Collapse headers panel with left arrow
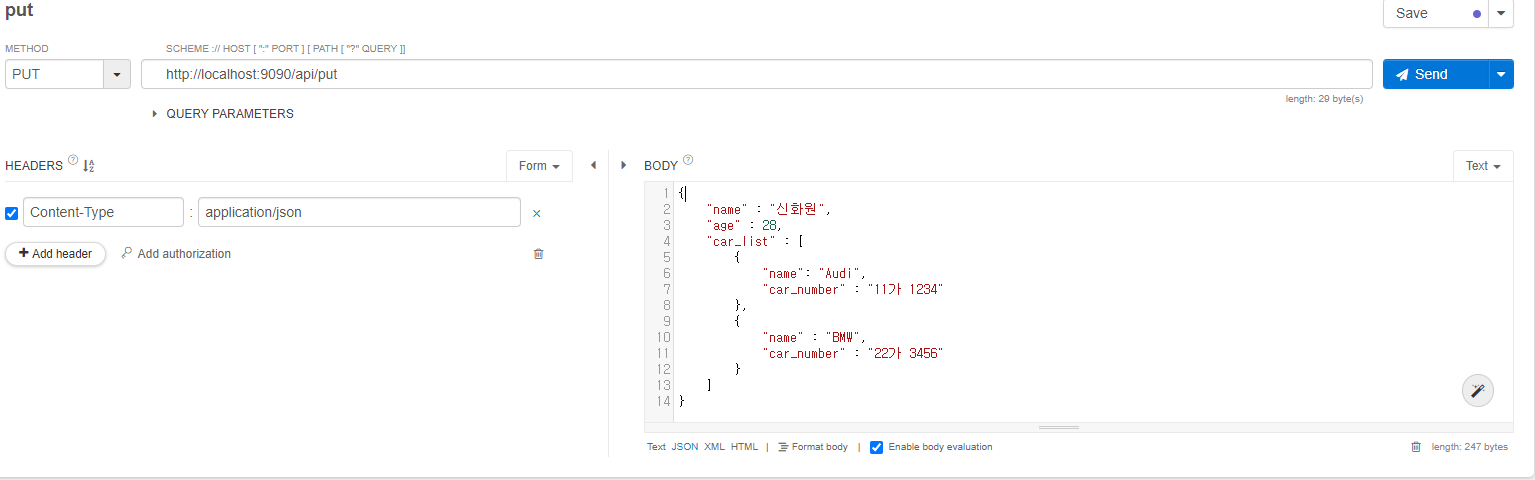Image resolution: width=1535 pixels, height=480 pixels. [593, 165]
